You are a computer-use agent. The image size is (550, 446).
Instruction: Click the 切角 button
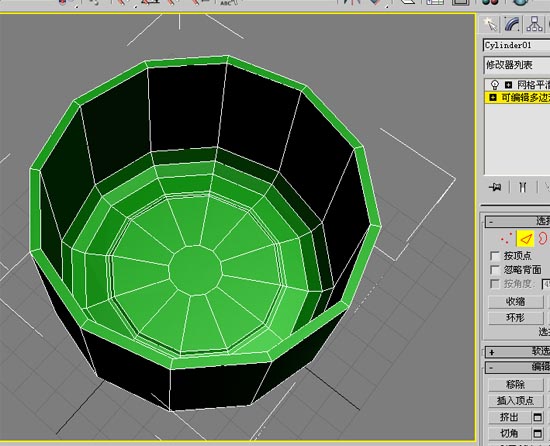(x=509, y=434)
